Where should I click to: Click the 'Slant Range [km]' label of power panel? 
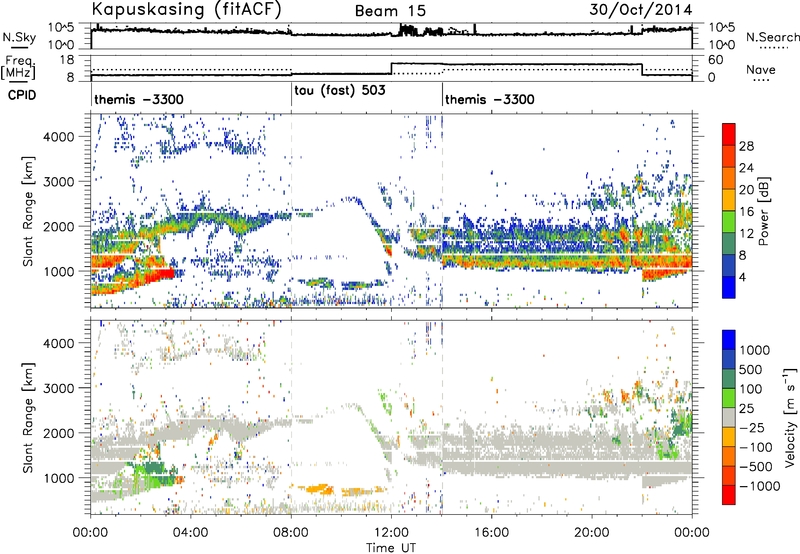point(28,211)
